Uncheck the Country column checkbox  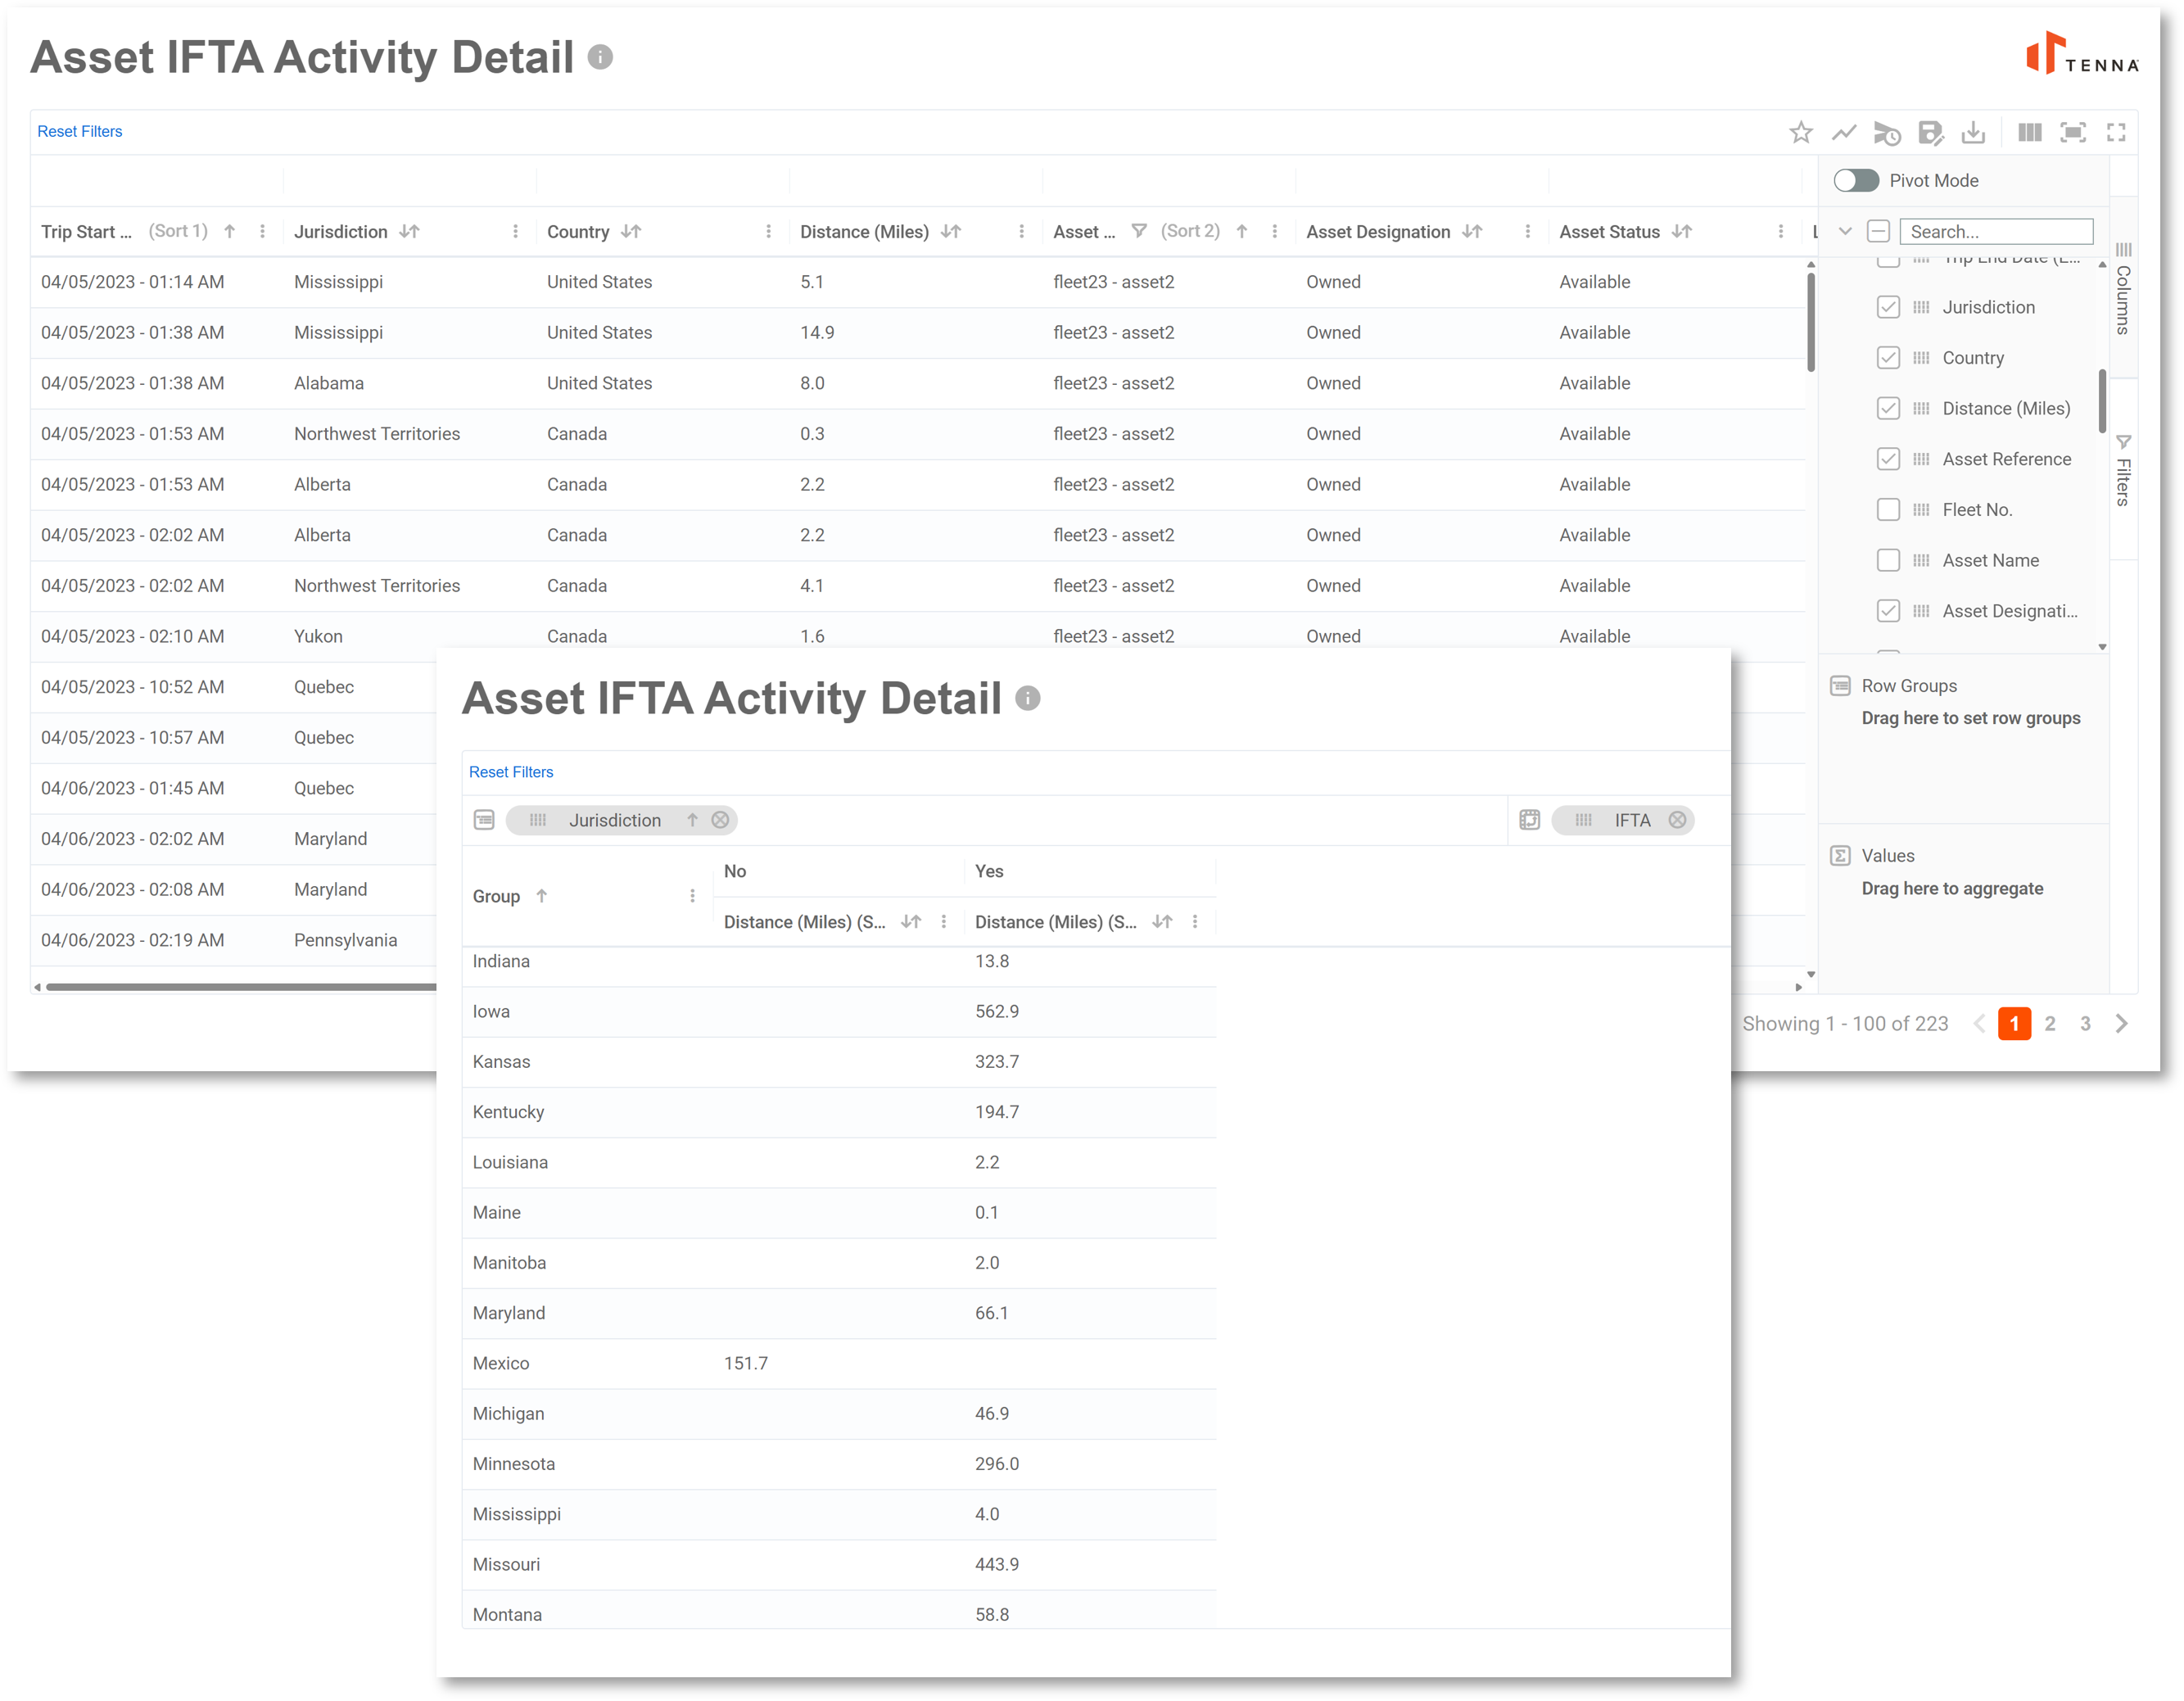(1888, 358)
